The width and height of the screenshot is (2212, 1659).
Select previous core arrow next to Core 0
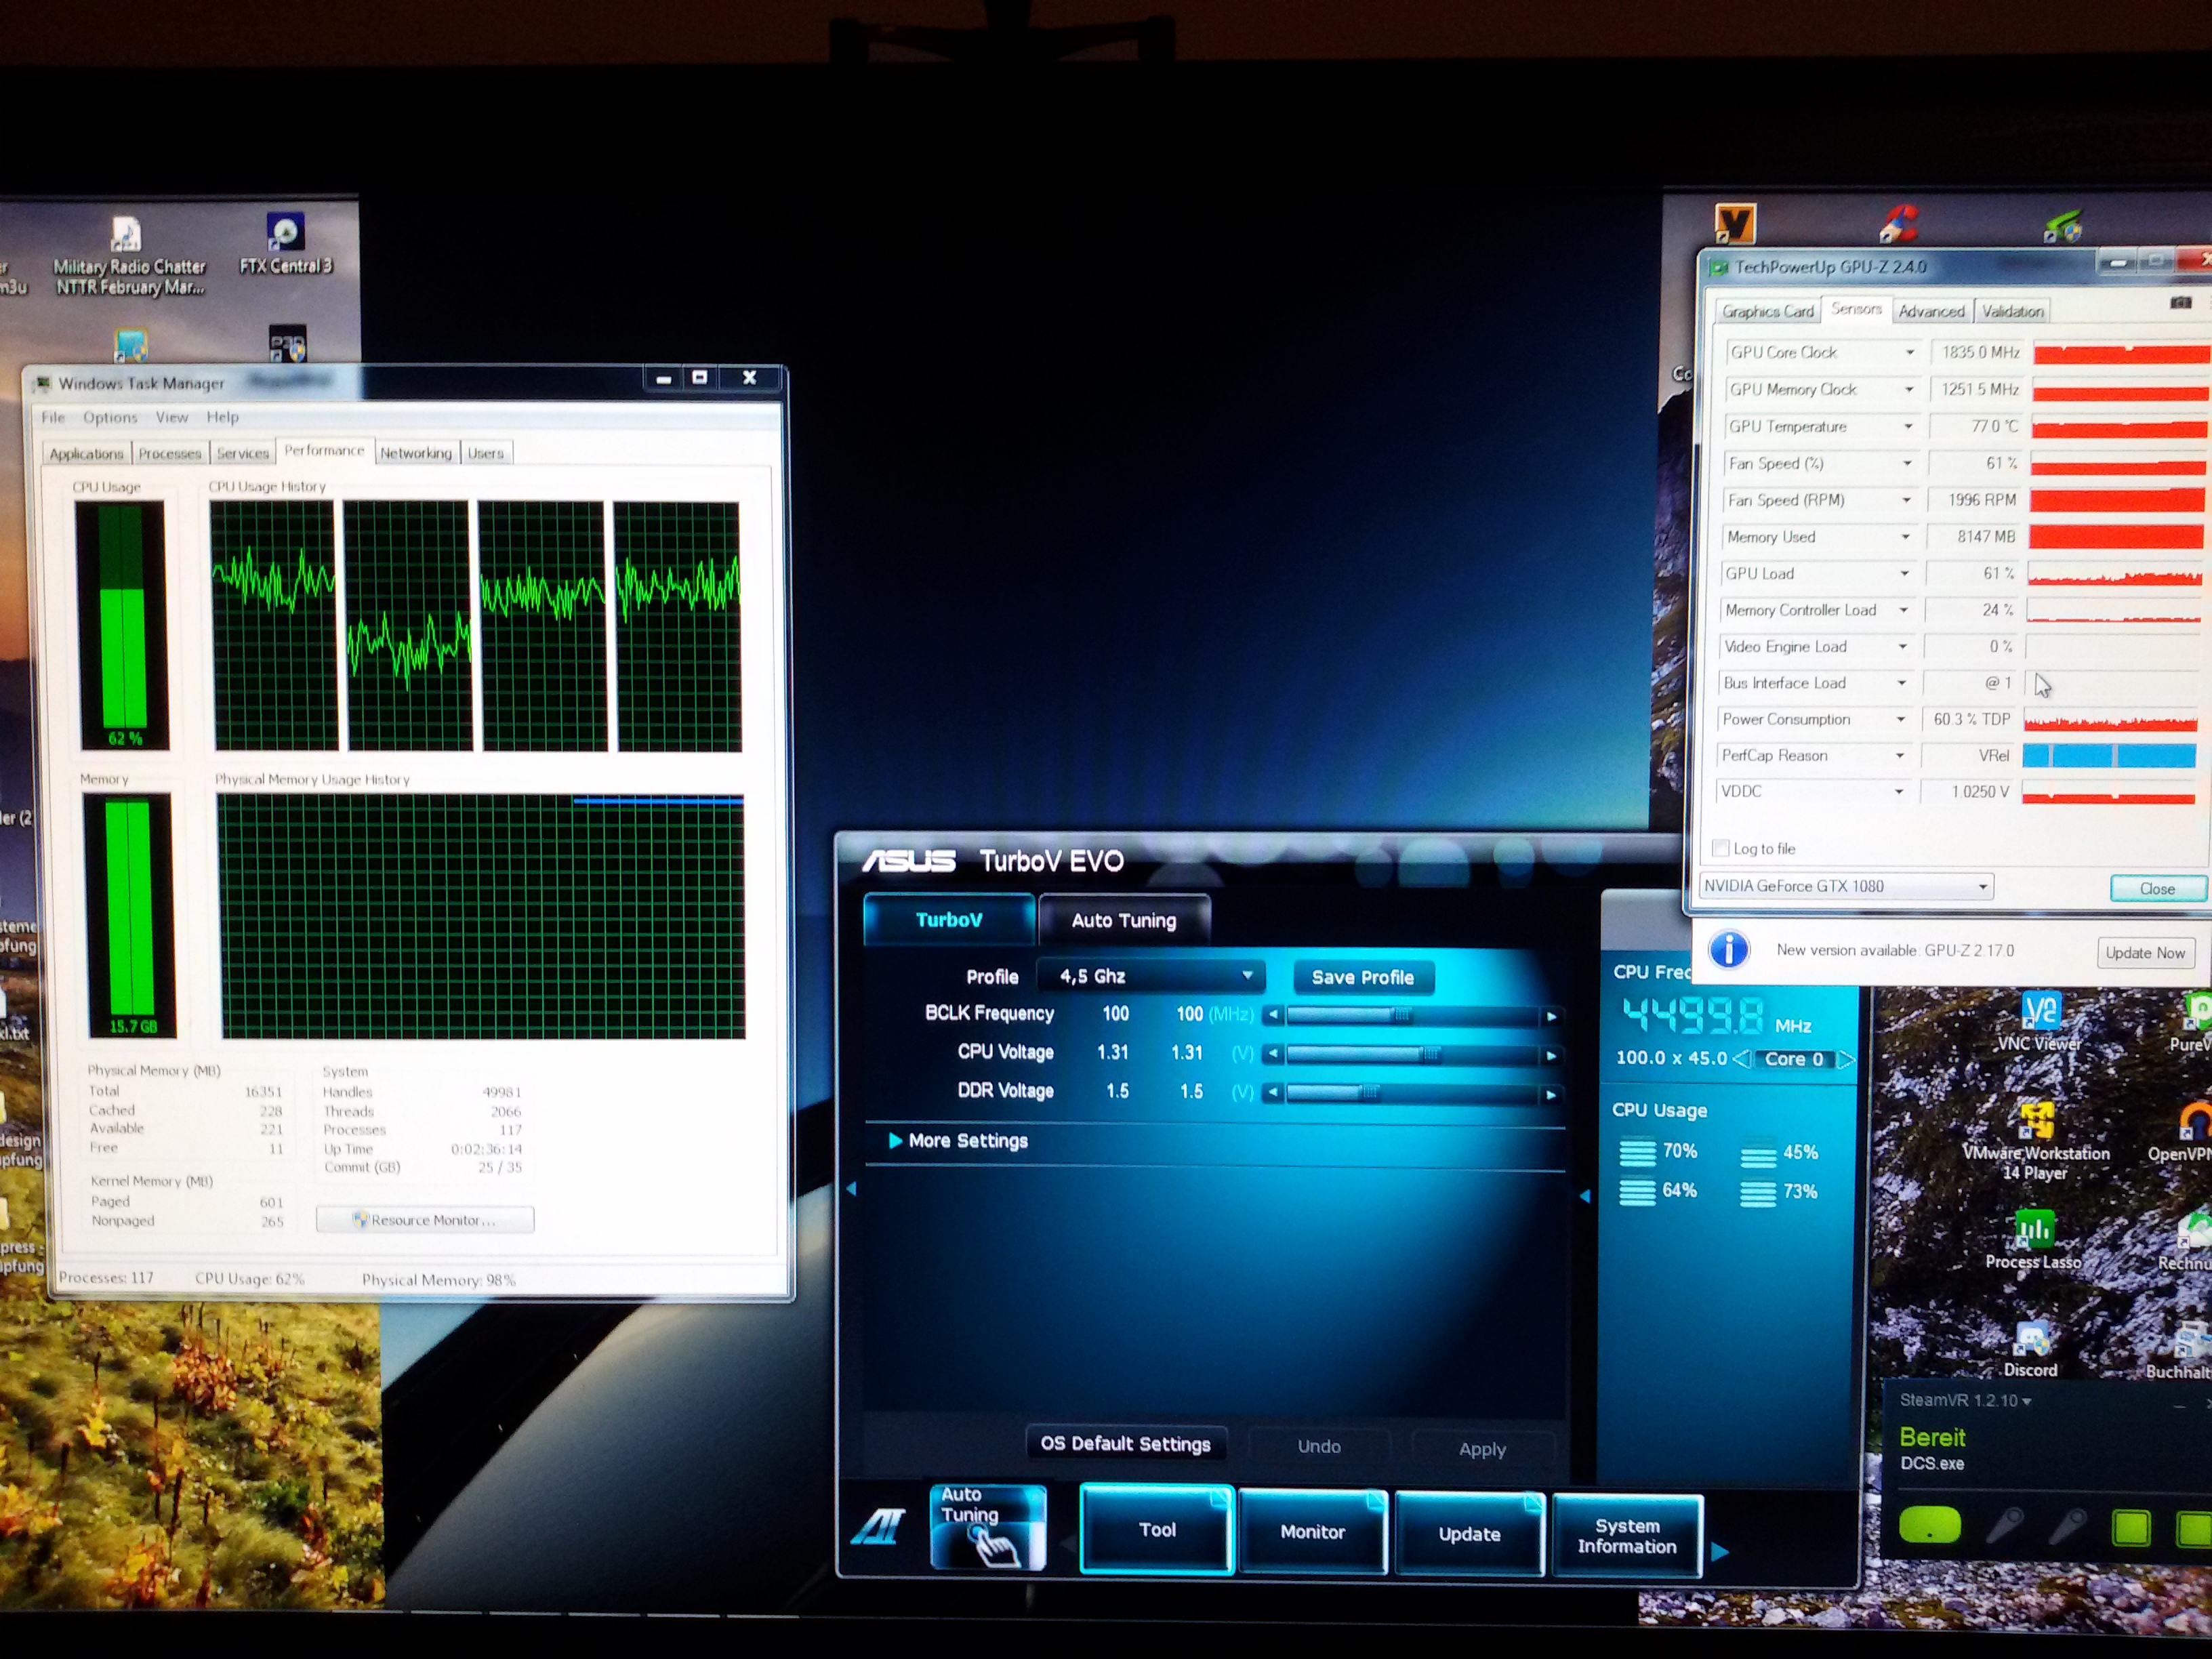pos(1742,1059)
